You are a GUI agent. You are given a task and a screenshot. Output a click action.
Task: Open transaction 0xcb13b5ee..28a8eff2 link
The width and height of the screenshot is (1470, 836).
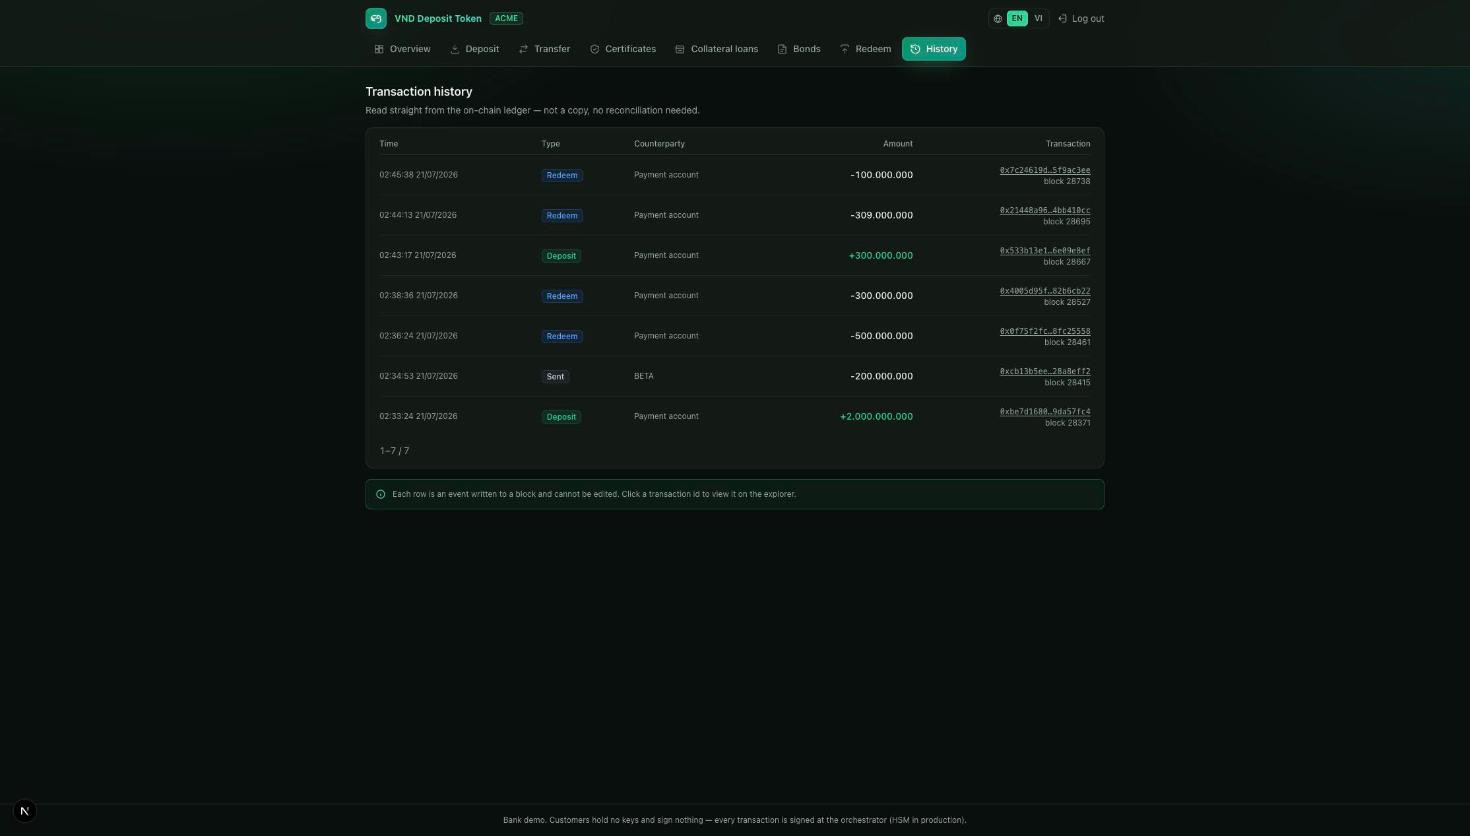(1045, 371)
